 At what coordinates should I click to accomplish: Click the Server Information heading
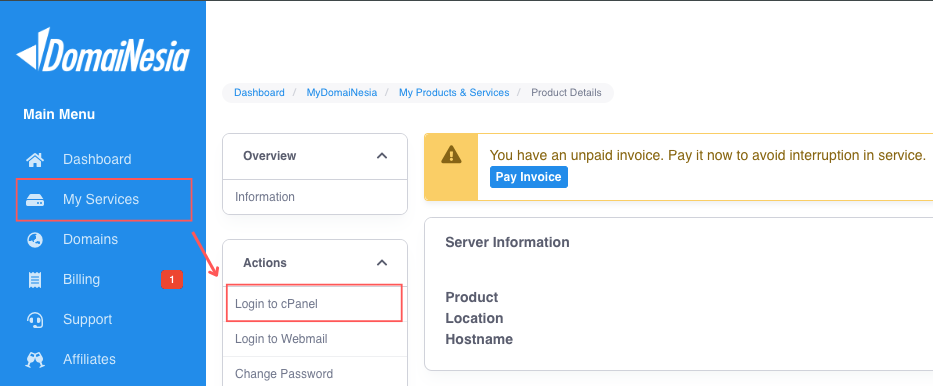click(x=507, y=242)
